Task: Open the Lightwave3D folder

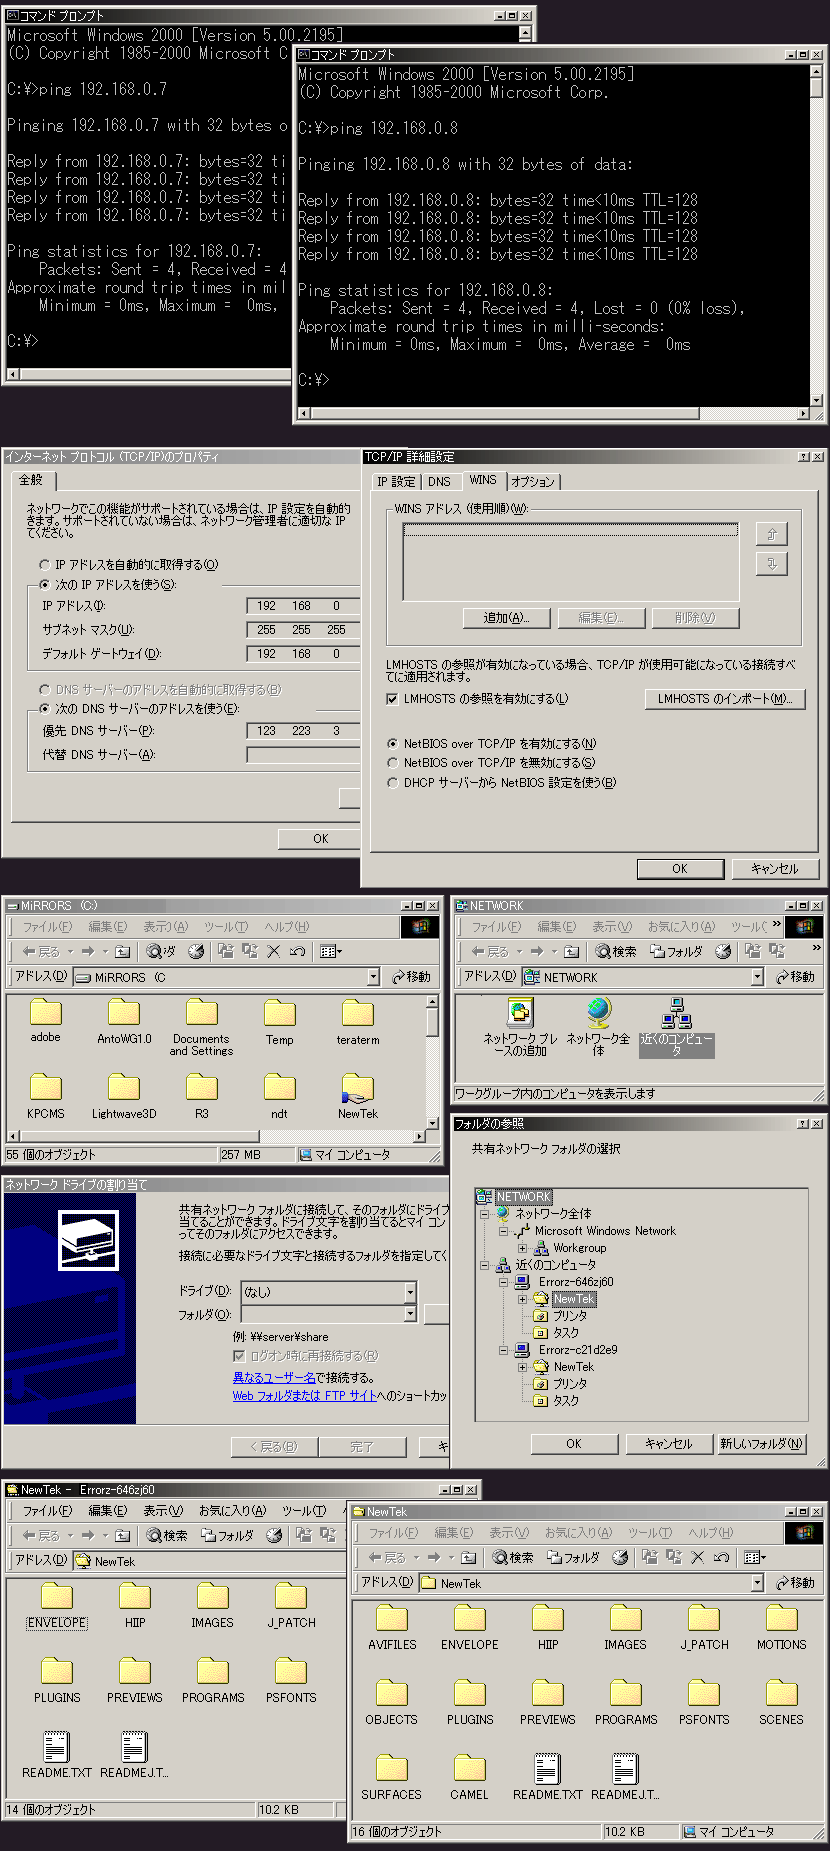Action: point(124,1087)
